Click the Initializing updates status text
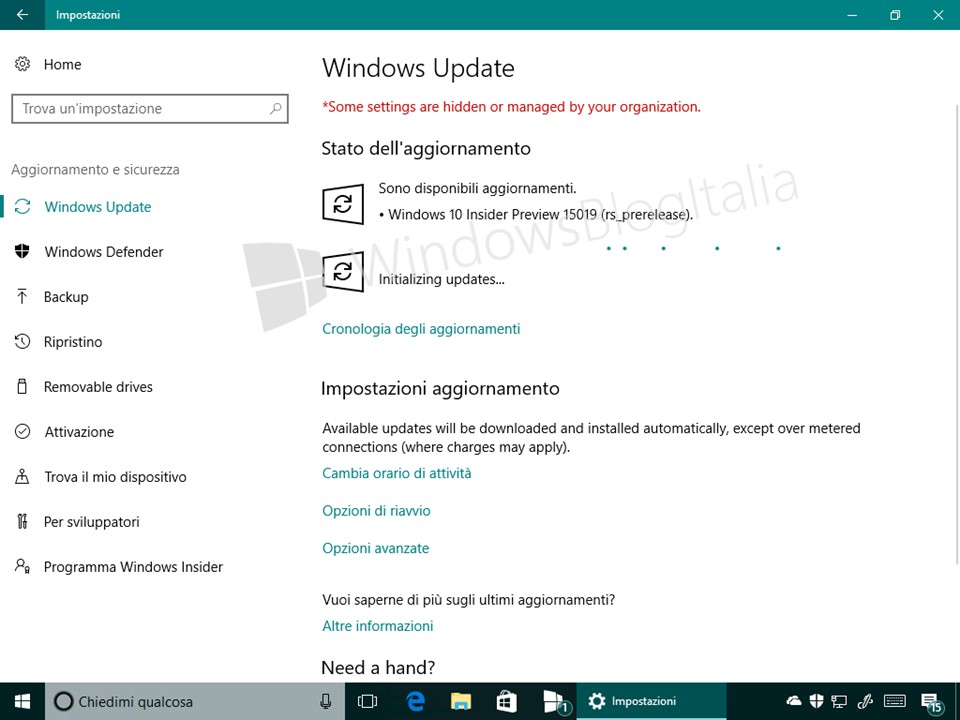The image size is (960, 720). click(x=441, y=279)
